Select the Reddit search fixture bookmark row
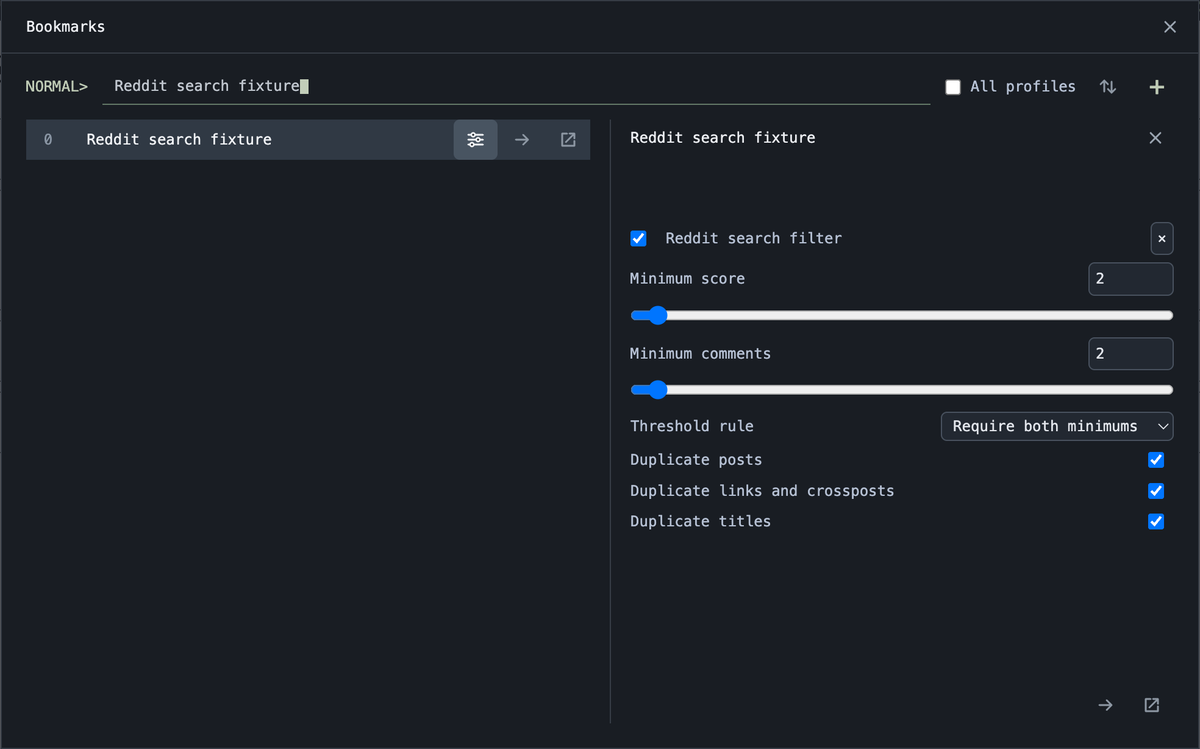The image size is (1200, 749). (x=308, y=140)
